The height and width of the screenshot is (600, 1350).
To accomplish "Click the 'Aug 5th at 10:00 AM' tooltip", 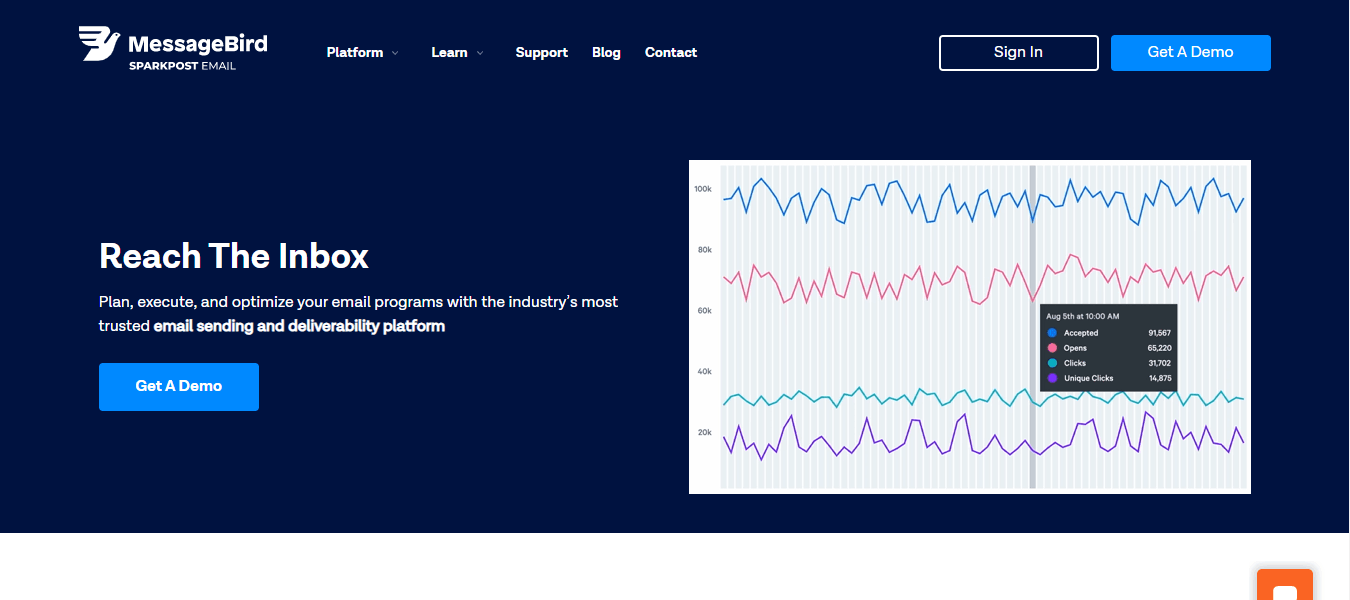I will point(1083,316).
